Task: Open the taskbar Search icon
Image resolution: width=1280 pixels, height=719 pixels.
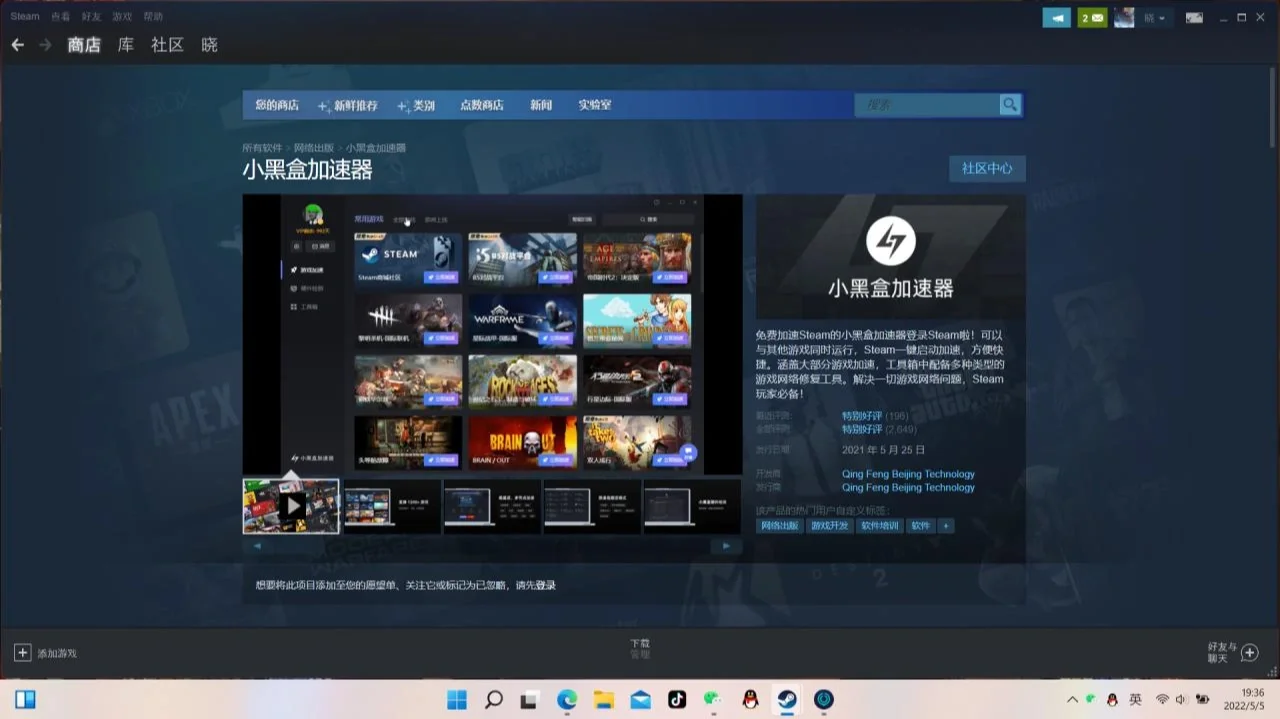Action: (x=493, y=699)
